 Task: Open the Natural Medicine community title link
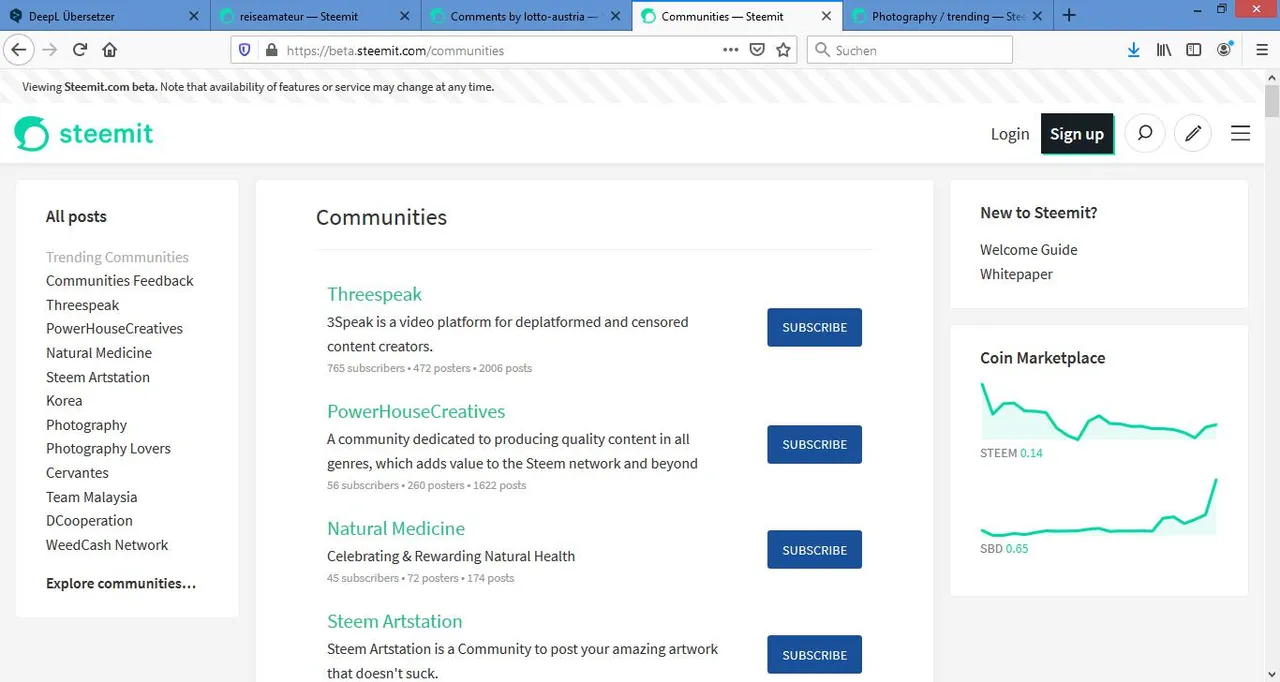pyautogui.click(x=396, y=528)
